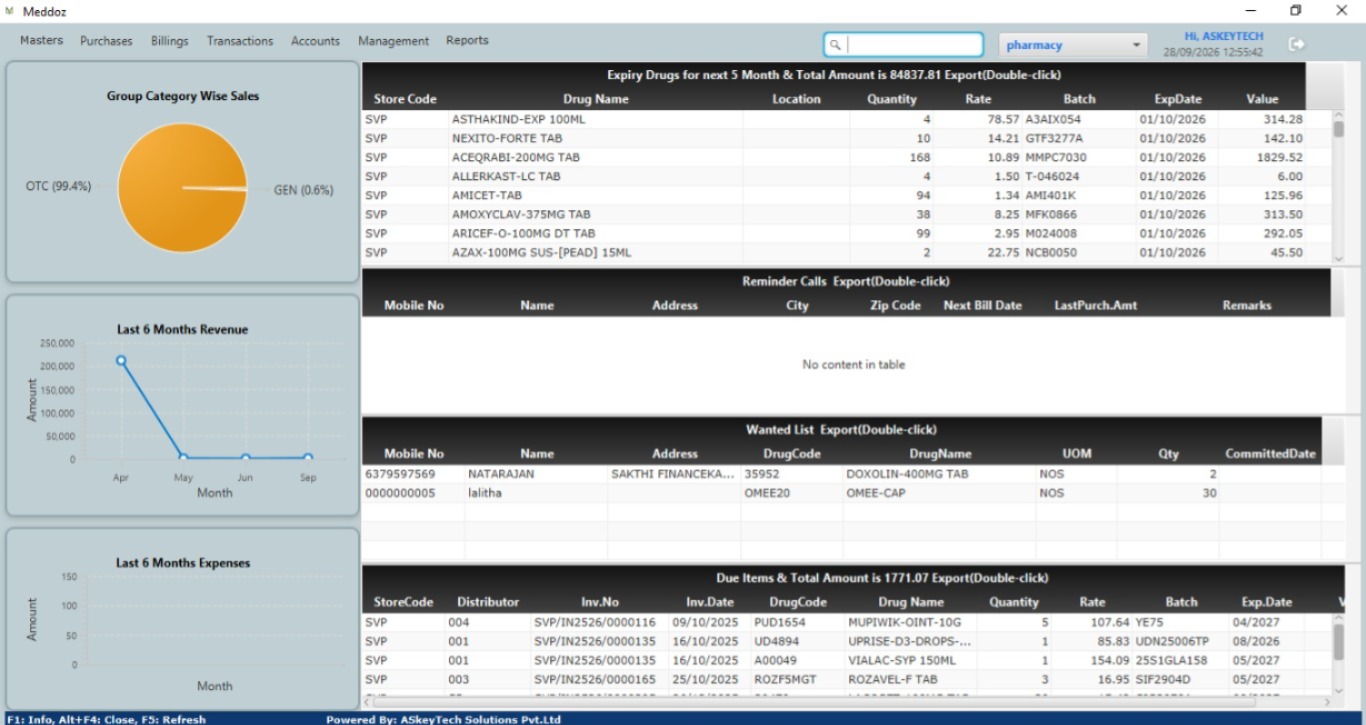Click the Inv.Date column header

tap(709, 602)
